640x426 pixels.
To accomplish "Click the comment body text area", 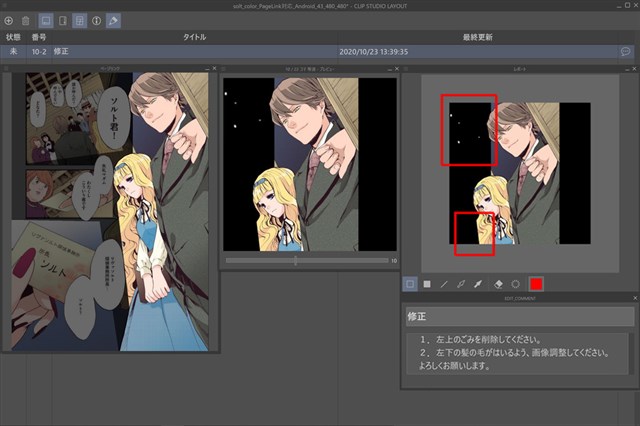I will (517, 353).
